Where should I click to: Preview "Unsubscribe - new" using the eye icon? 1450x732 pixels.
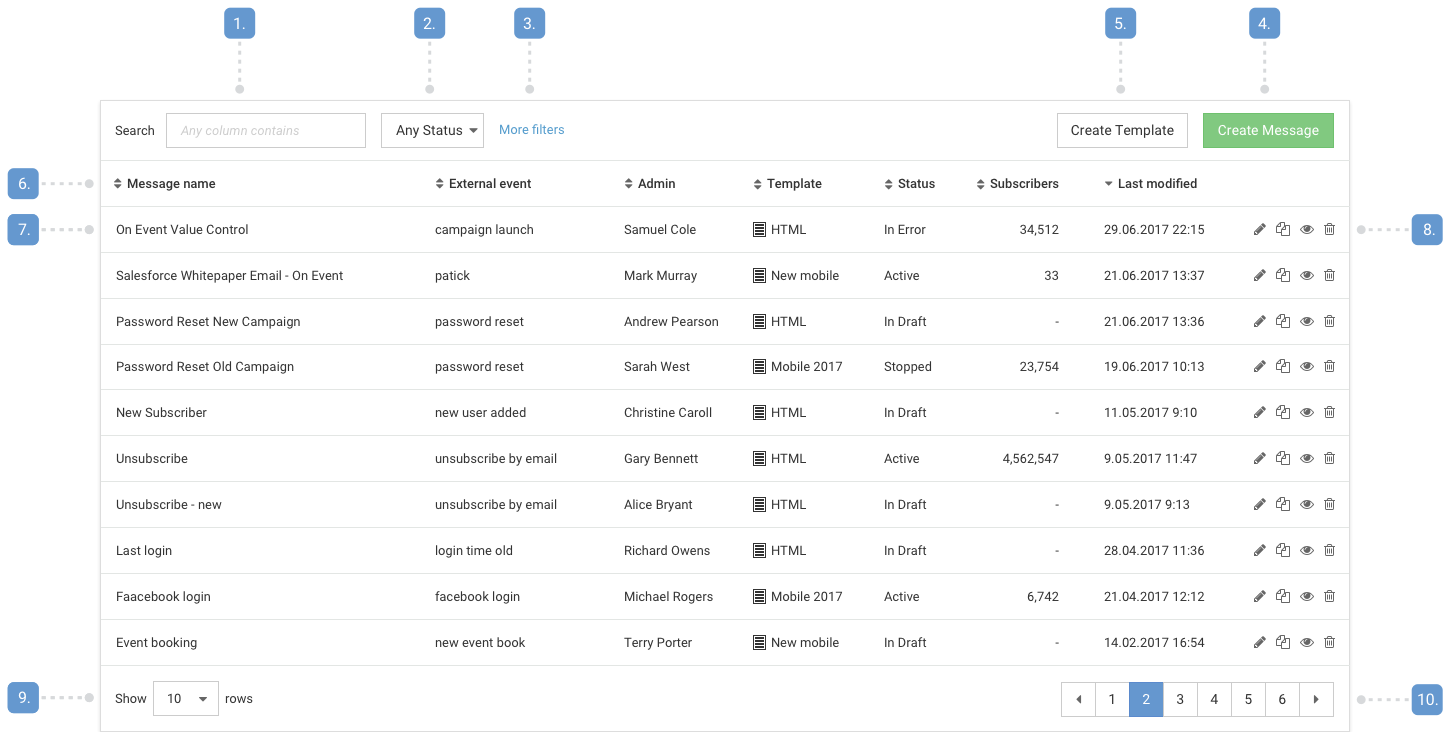coord(1307,504)
